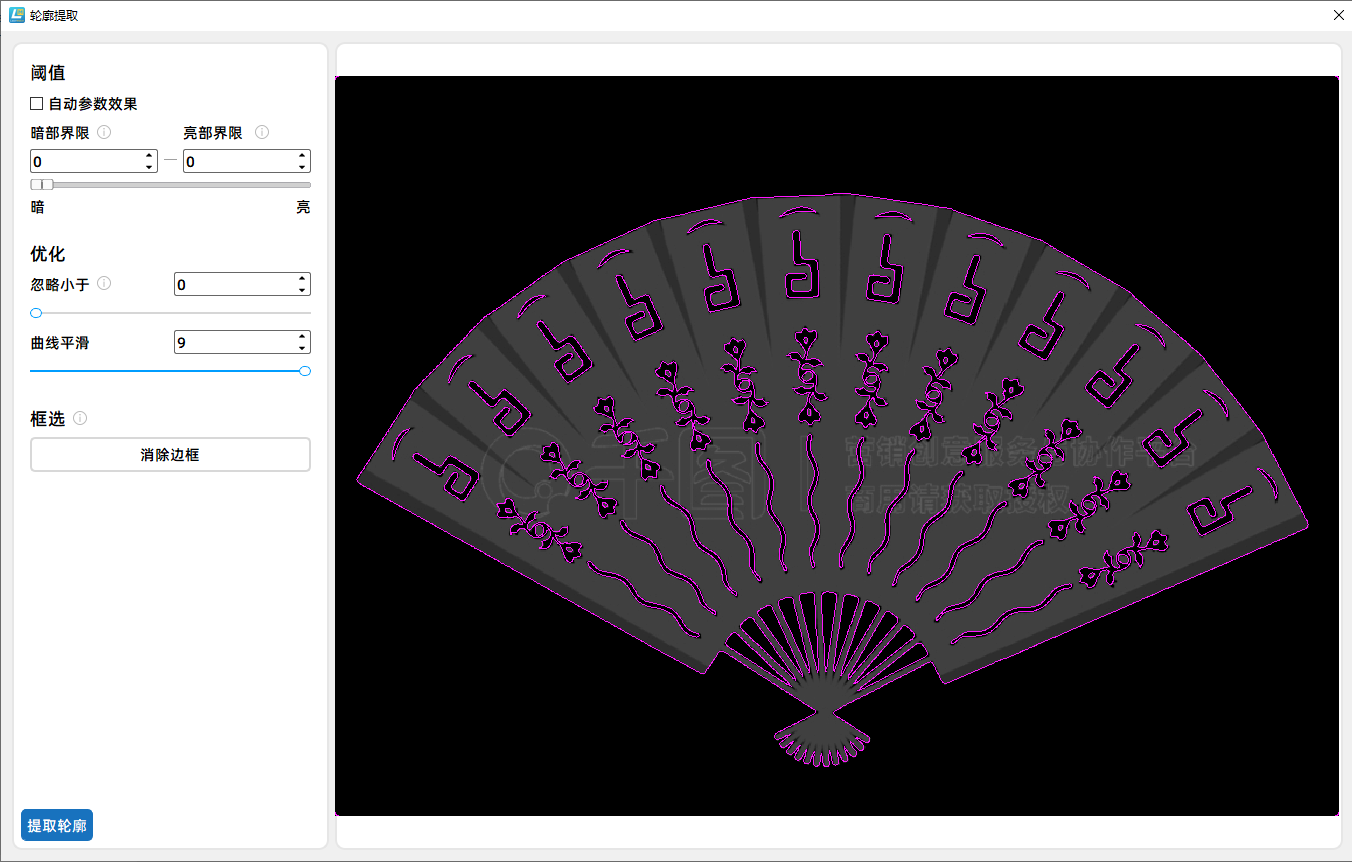1352x862 pixels.
Task: Click the info icon beside 暗部界限
Action: (x=104, y=132)
